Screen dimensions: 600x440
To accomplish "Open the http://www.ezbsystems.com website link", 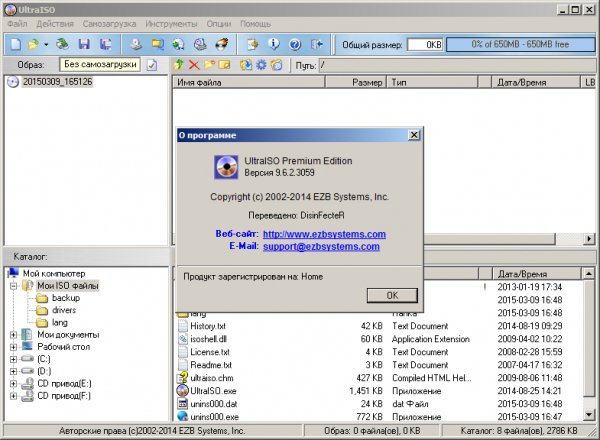I will (324, 234).
